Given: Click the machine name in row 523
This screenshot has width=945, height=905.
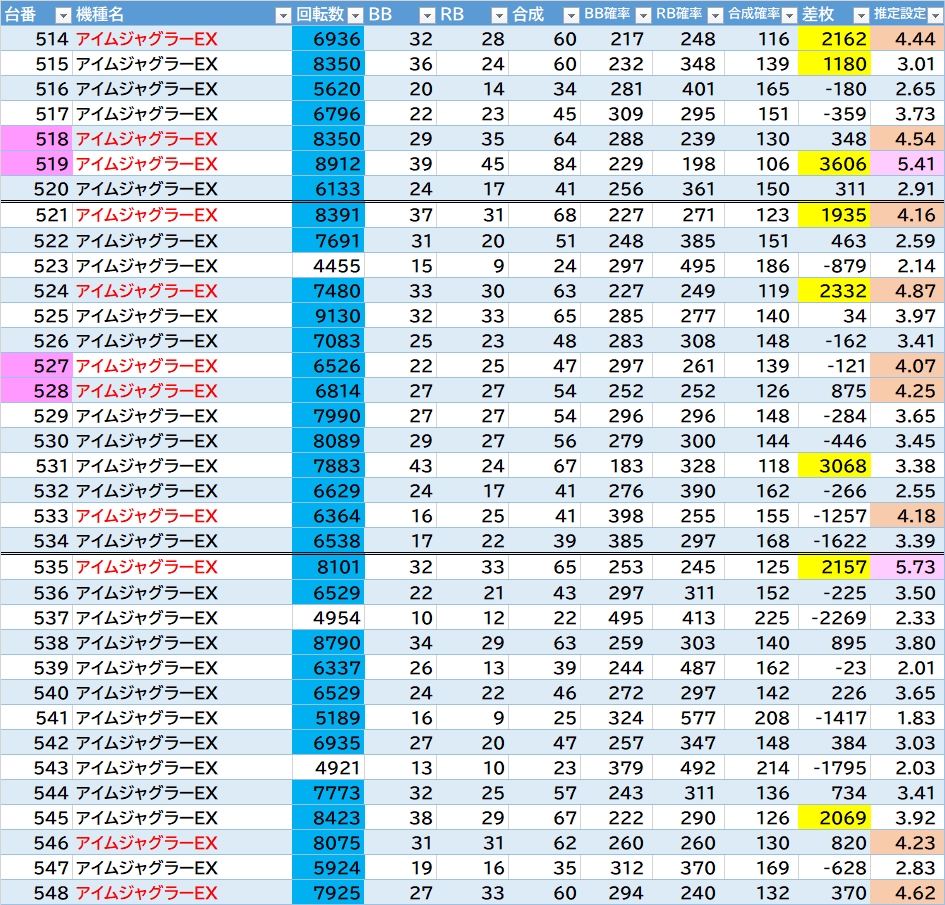Looking at the screenshot, I should (146, 266).
